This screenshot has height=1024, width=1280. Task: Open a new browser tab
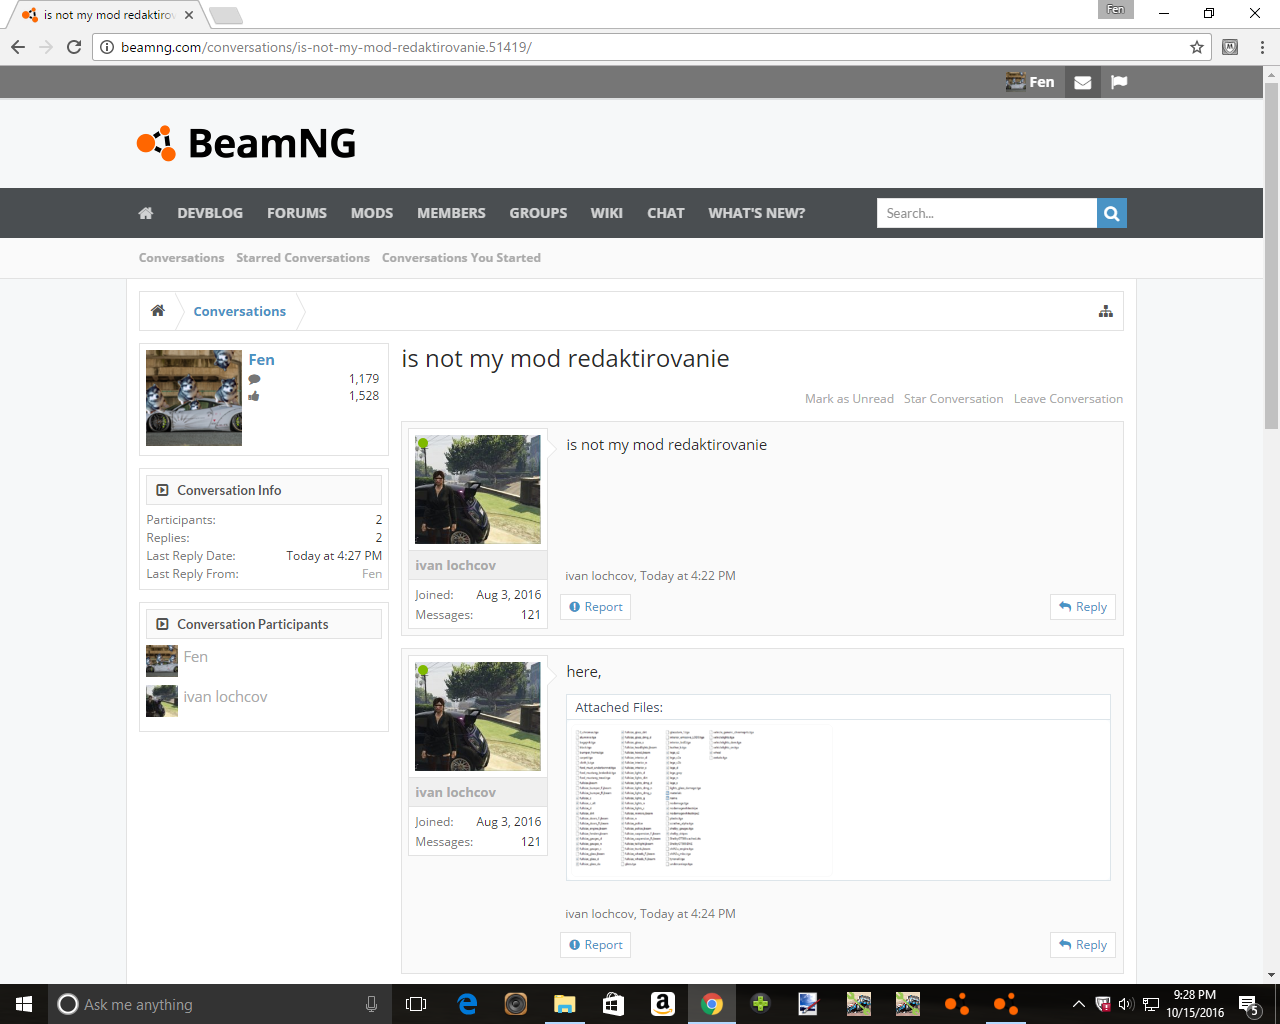[x=225, y=15]
